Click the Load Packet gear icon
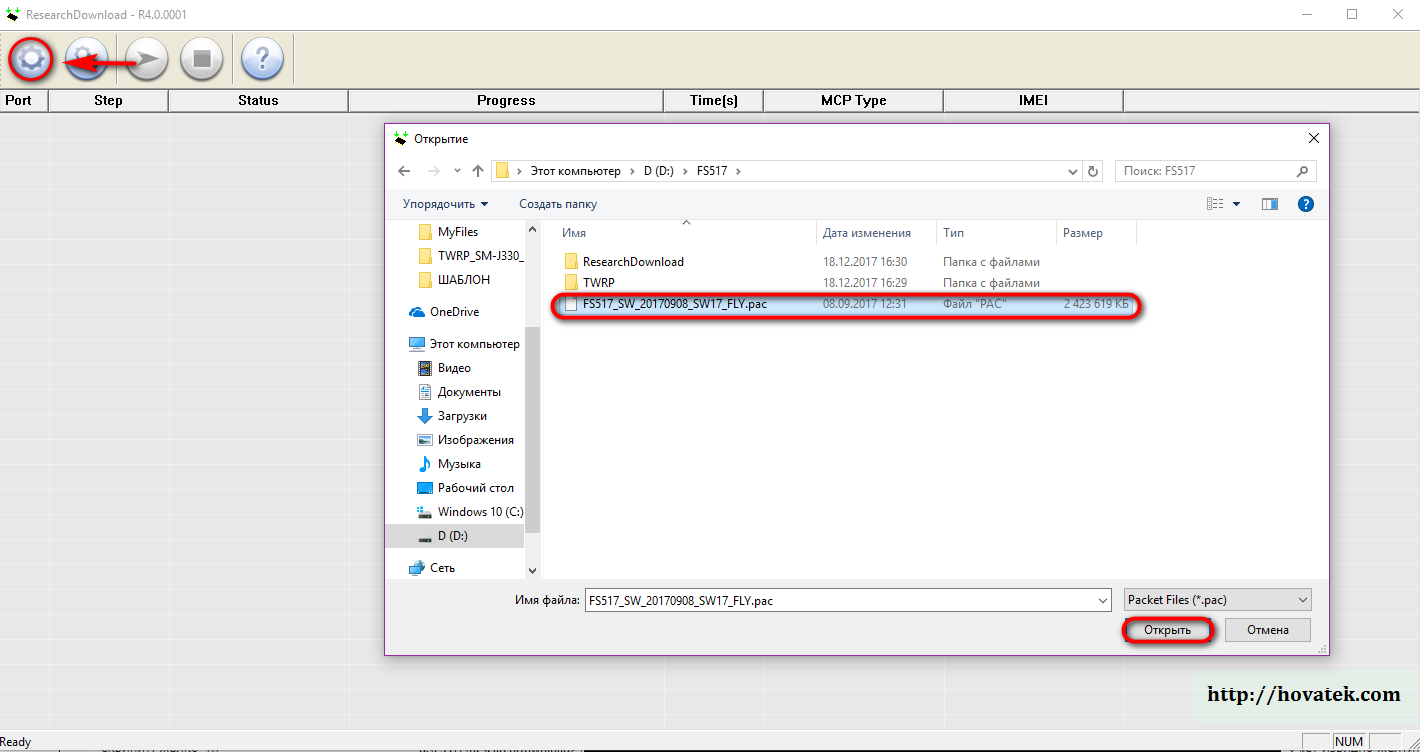The height and width of the screenshot is (752, 1420). pyautogui.click(x=31, y=60)
